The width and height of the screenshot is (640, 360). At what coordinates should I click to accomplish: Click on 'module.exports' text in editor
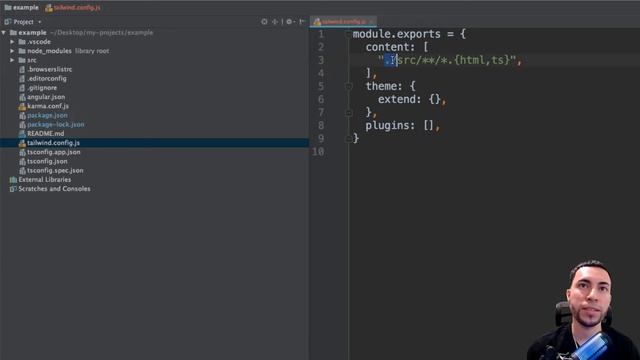396,34
